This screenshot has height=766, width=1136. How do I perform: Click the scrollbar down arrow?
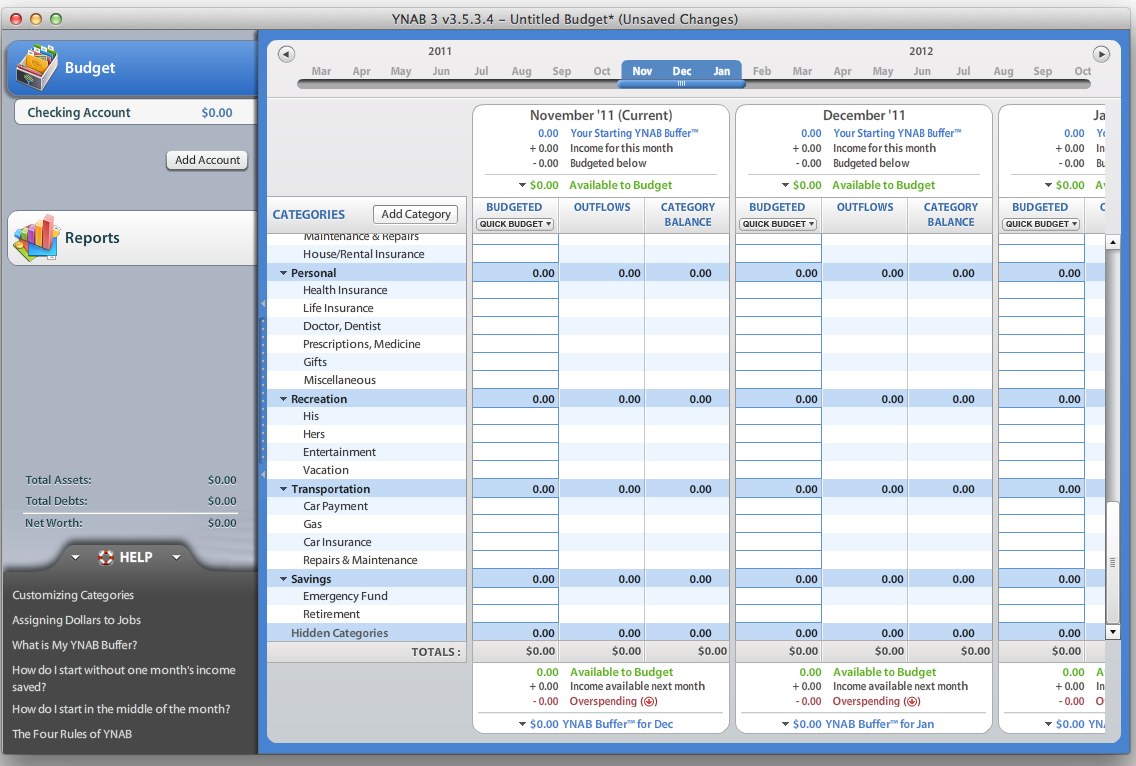point(1113,632)
